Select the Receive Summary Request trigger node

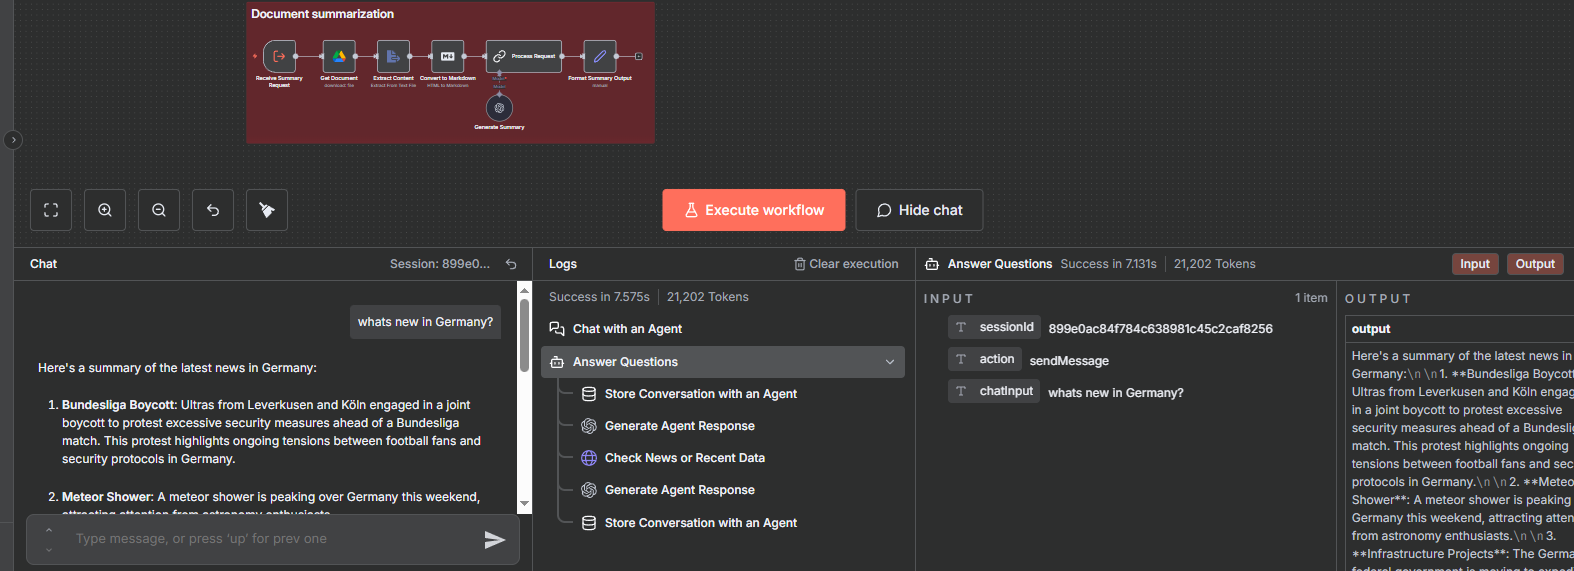[x=279, y=56]
